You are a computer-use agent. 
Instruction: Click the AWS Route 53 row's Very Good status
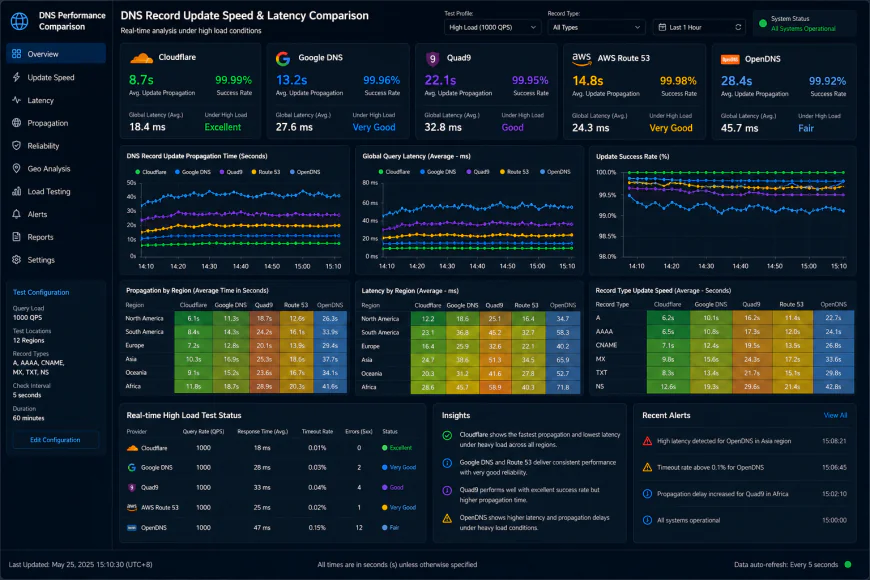pyautogui.click(x=399, y=507)
